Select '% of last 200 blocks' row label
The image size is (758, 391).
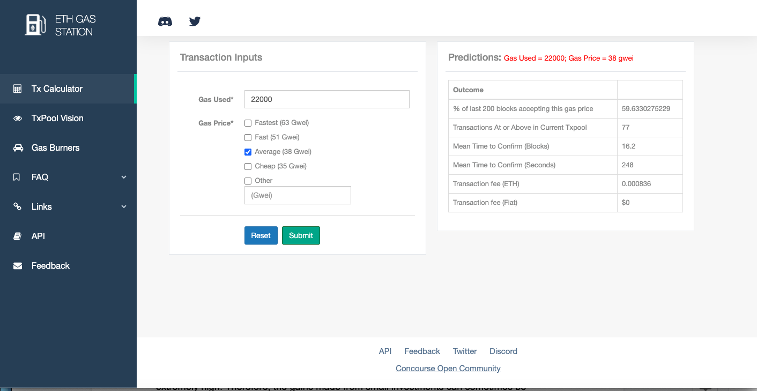point(523,109)
